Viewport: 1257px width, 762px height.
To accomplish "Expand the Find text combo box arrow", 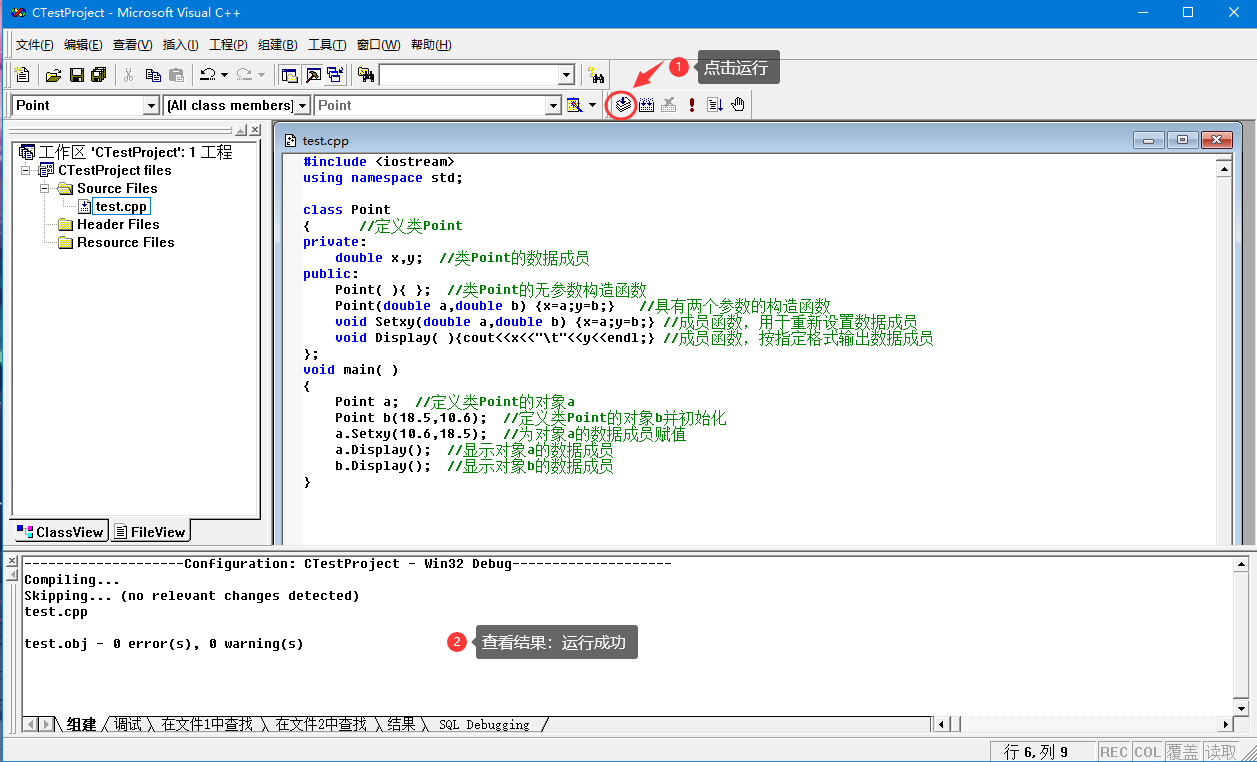I will 567,75.
